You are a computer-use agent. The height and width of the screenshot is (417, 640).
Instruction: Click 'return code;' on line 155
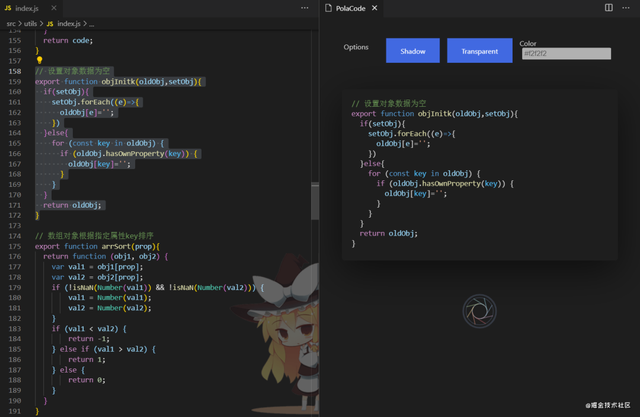coord(68,40)
